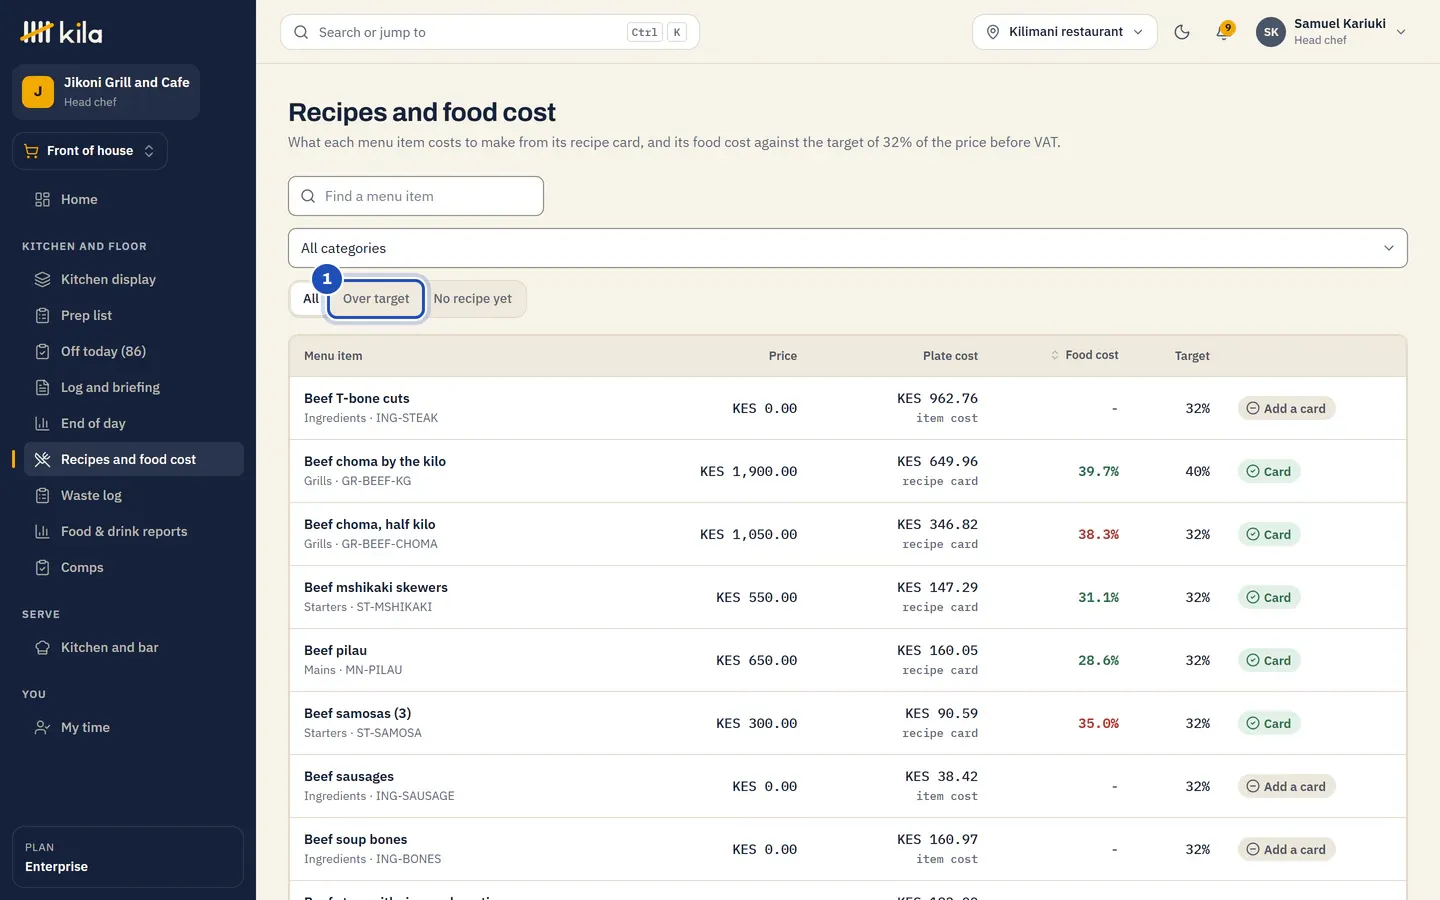Click the Kitchen and bar chef-hat icon

coord(42,647)
